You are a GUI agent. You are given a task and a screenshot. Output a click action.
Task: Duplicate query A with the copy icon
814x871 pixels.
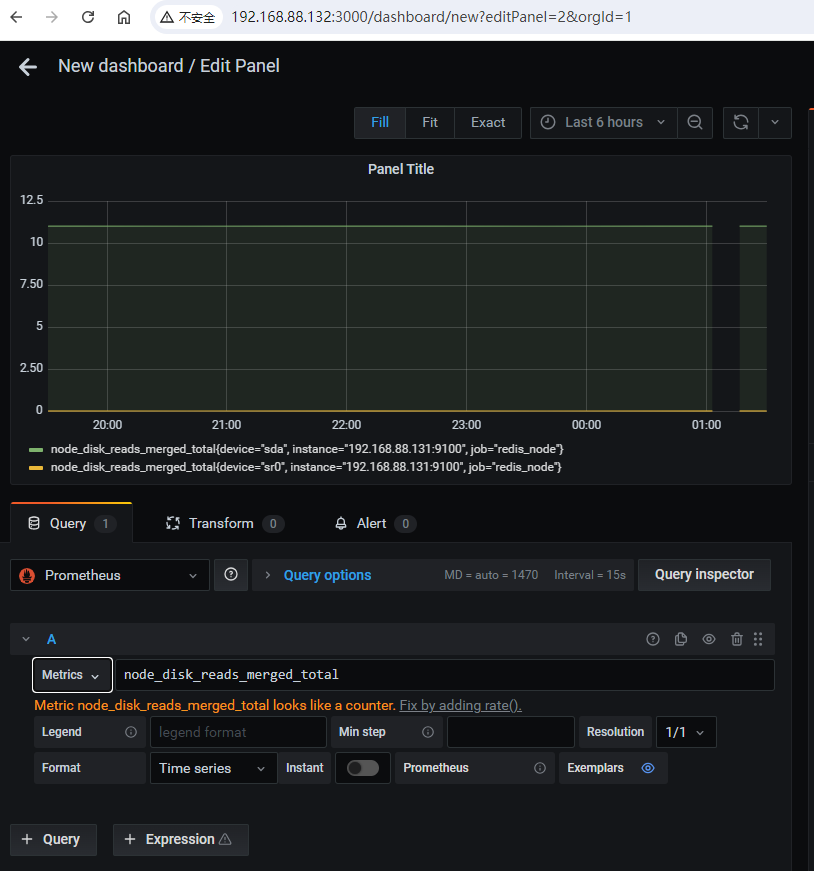pos(681,639)
